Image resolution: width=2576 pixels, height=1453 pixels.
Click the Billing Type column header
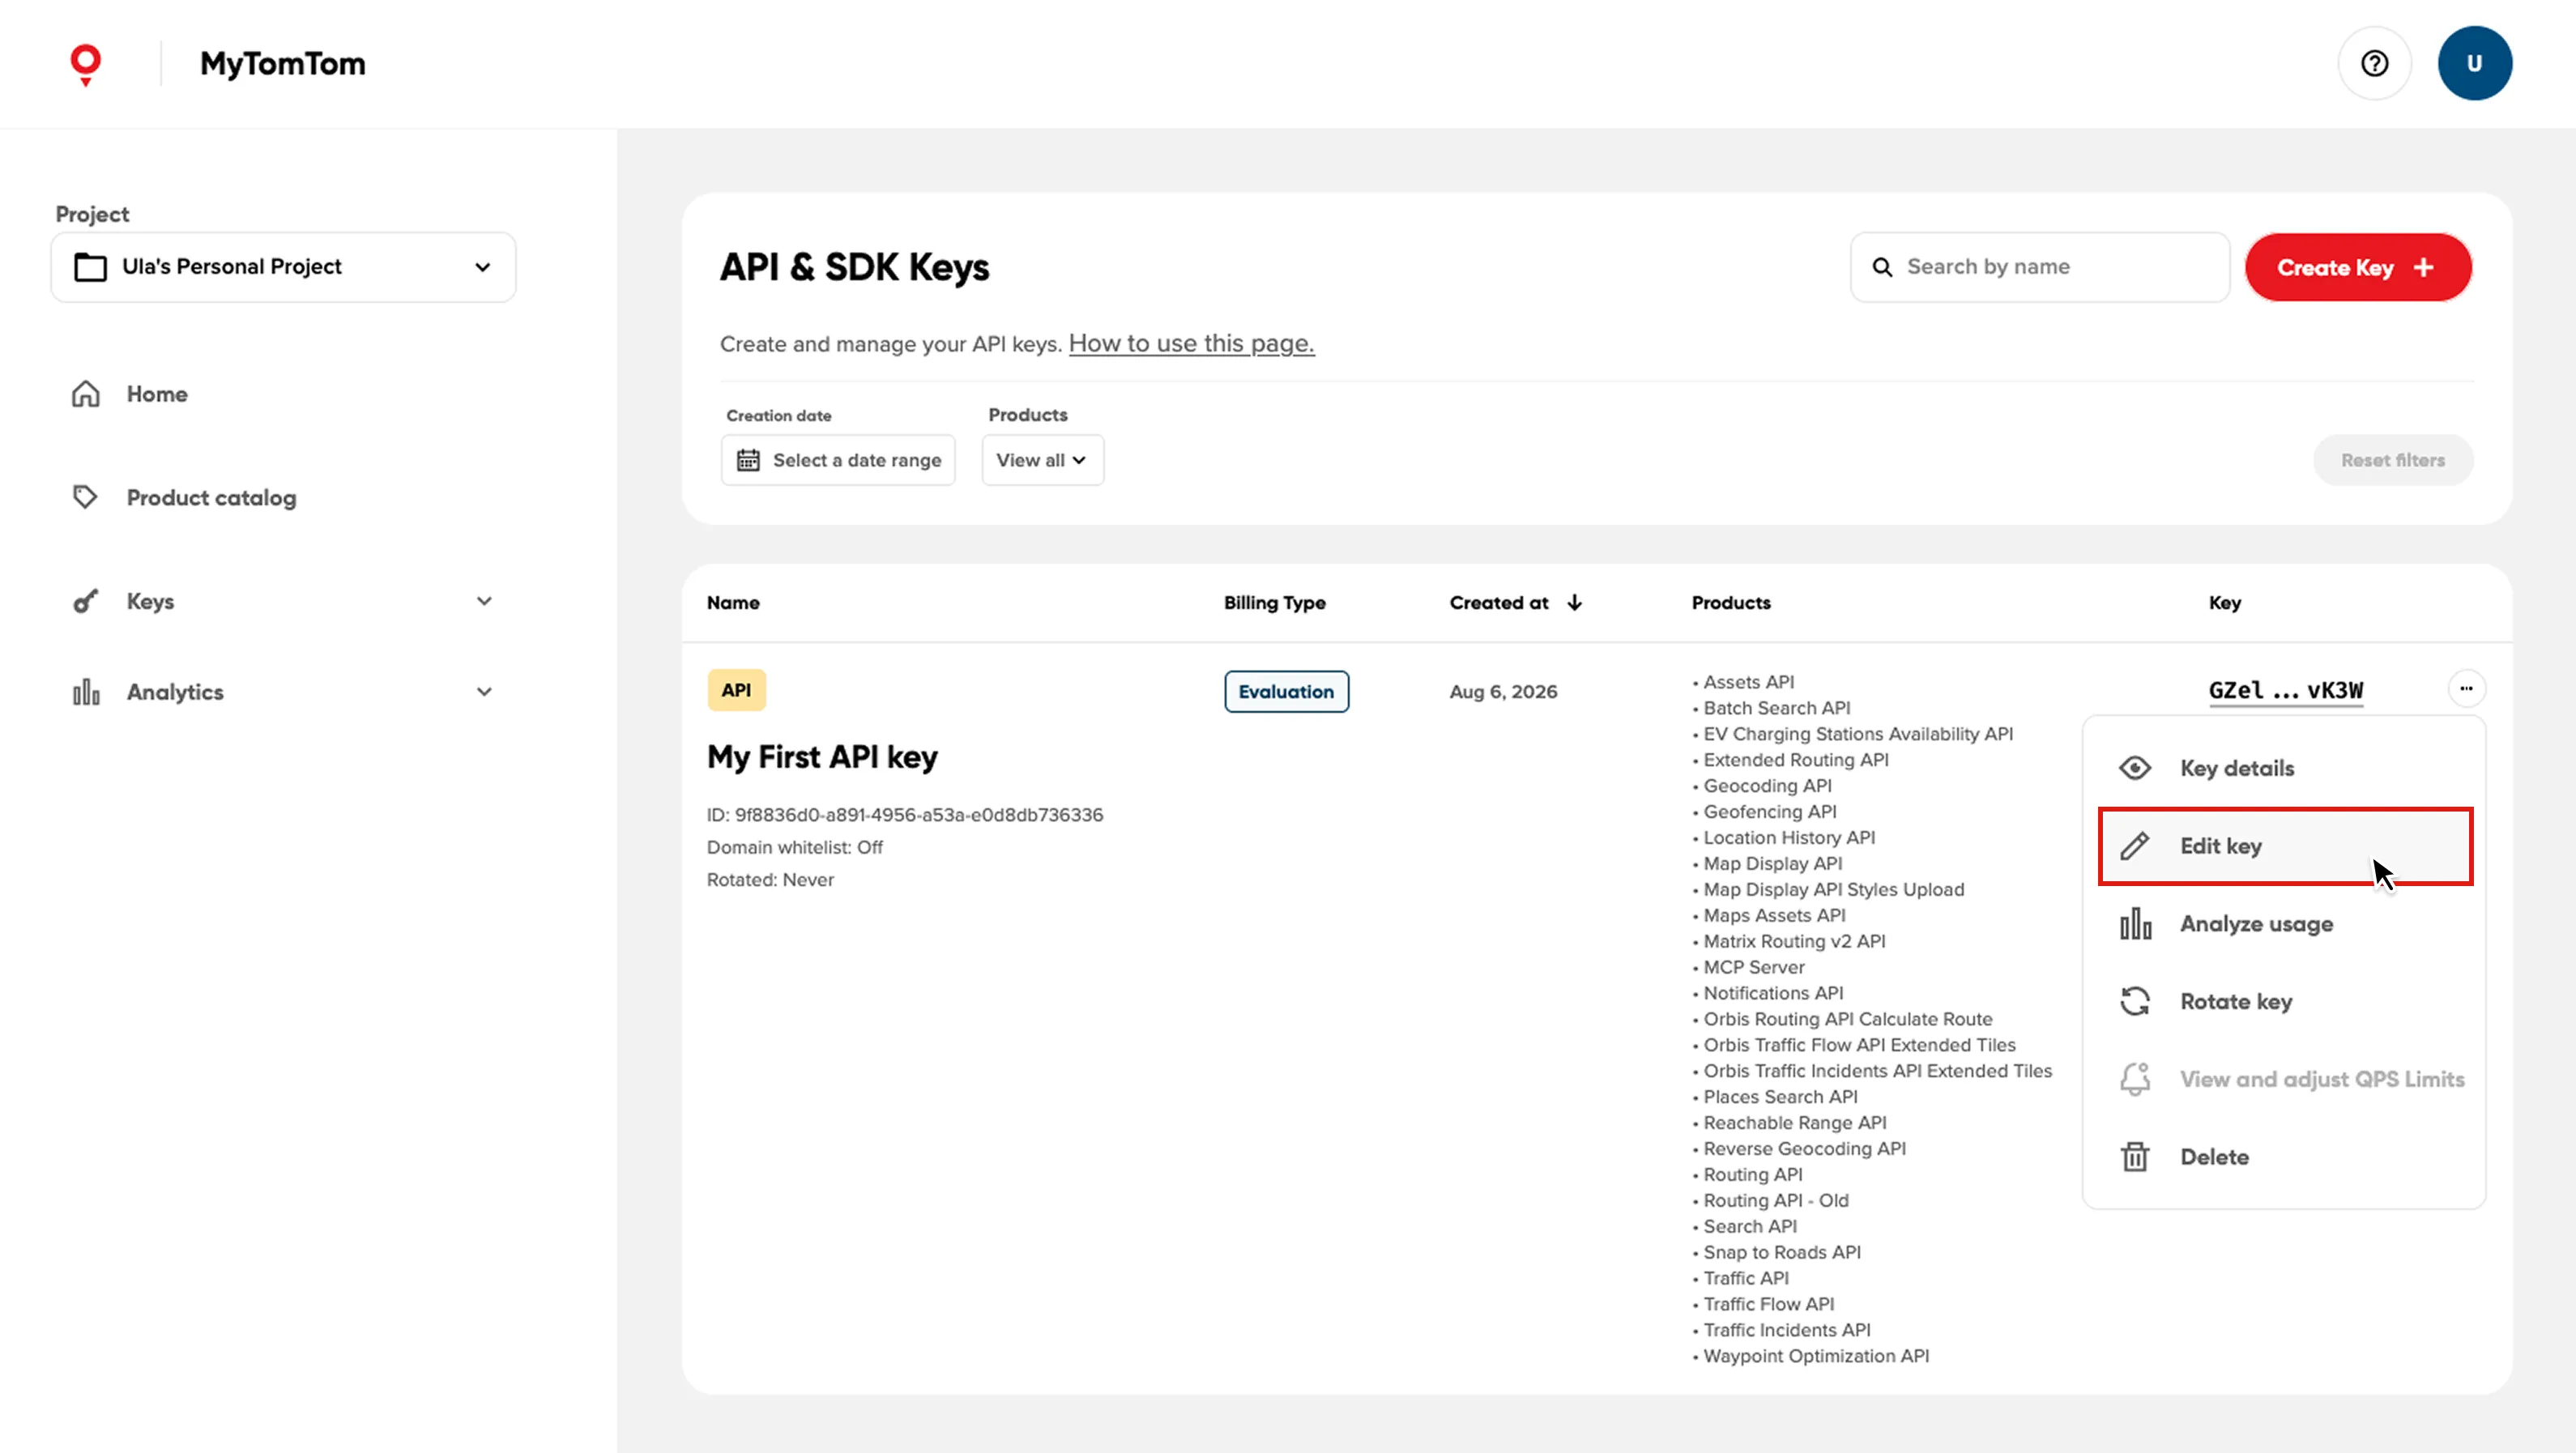tap(1274, 603)
